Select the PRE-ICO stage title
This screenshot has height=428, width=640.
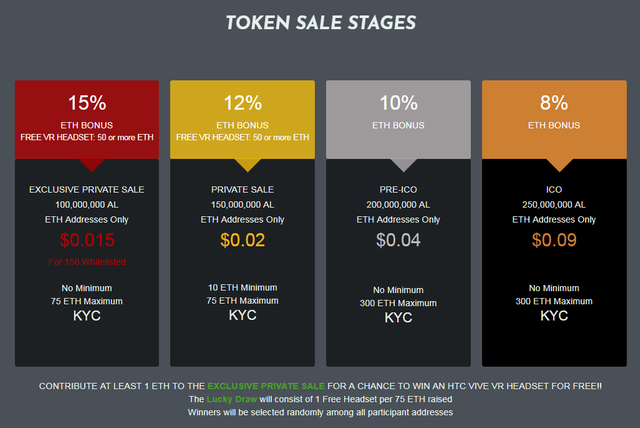tap(398, 188)
